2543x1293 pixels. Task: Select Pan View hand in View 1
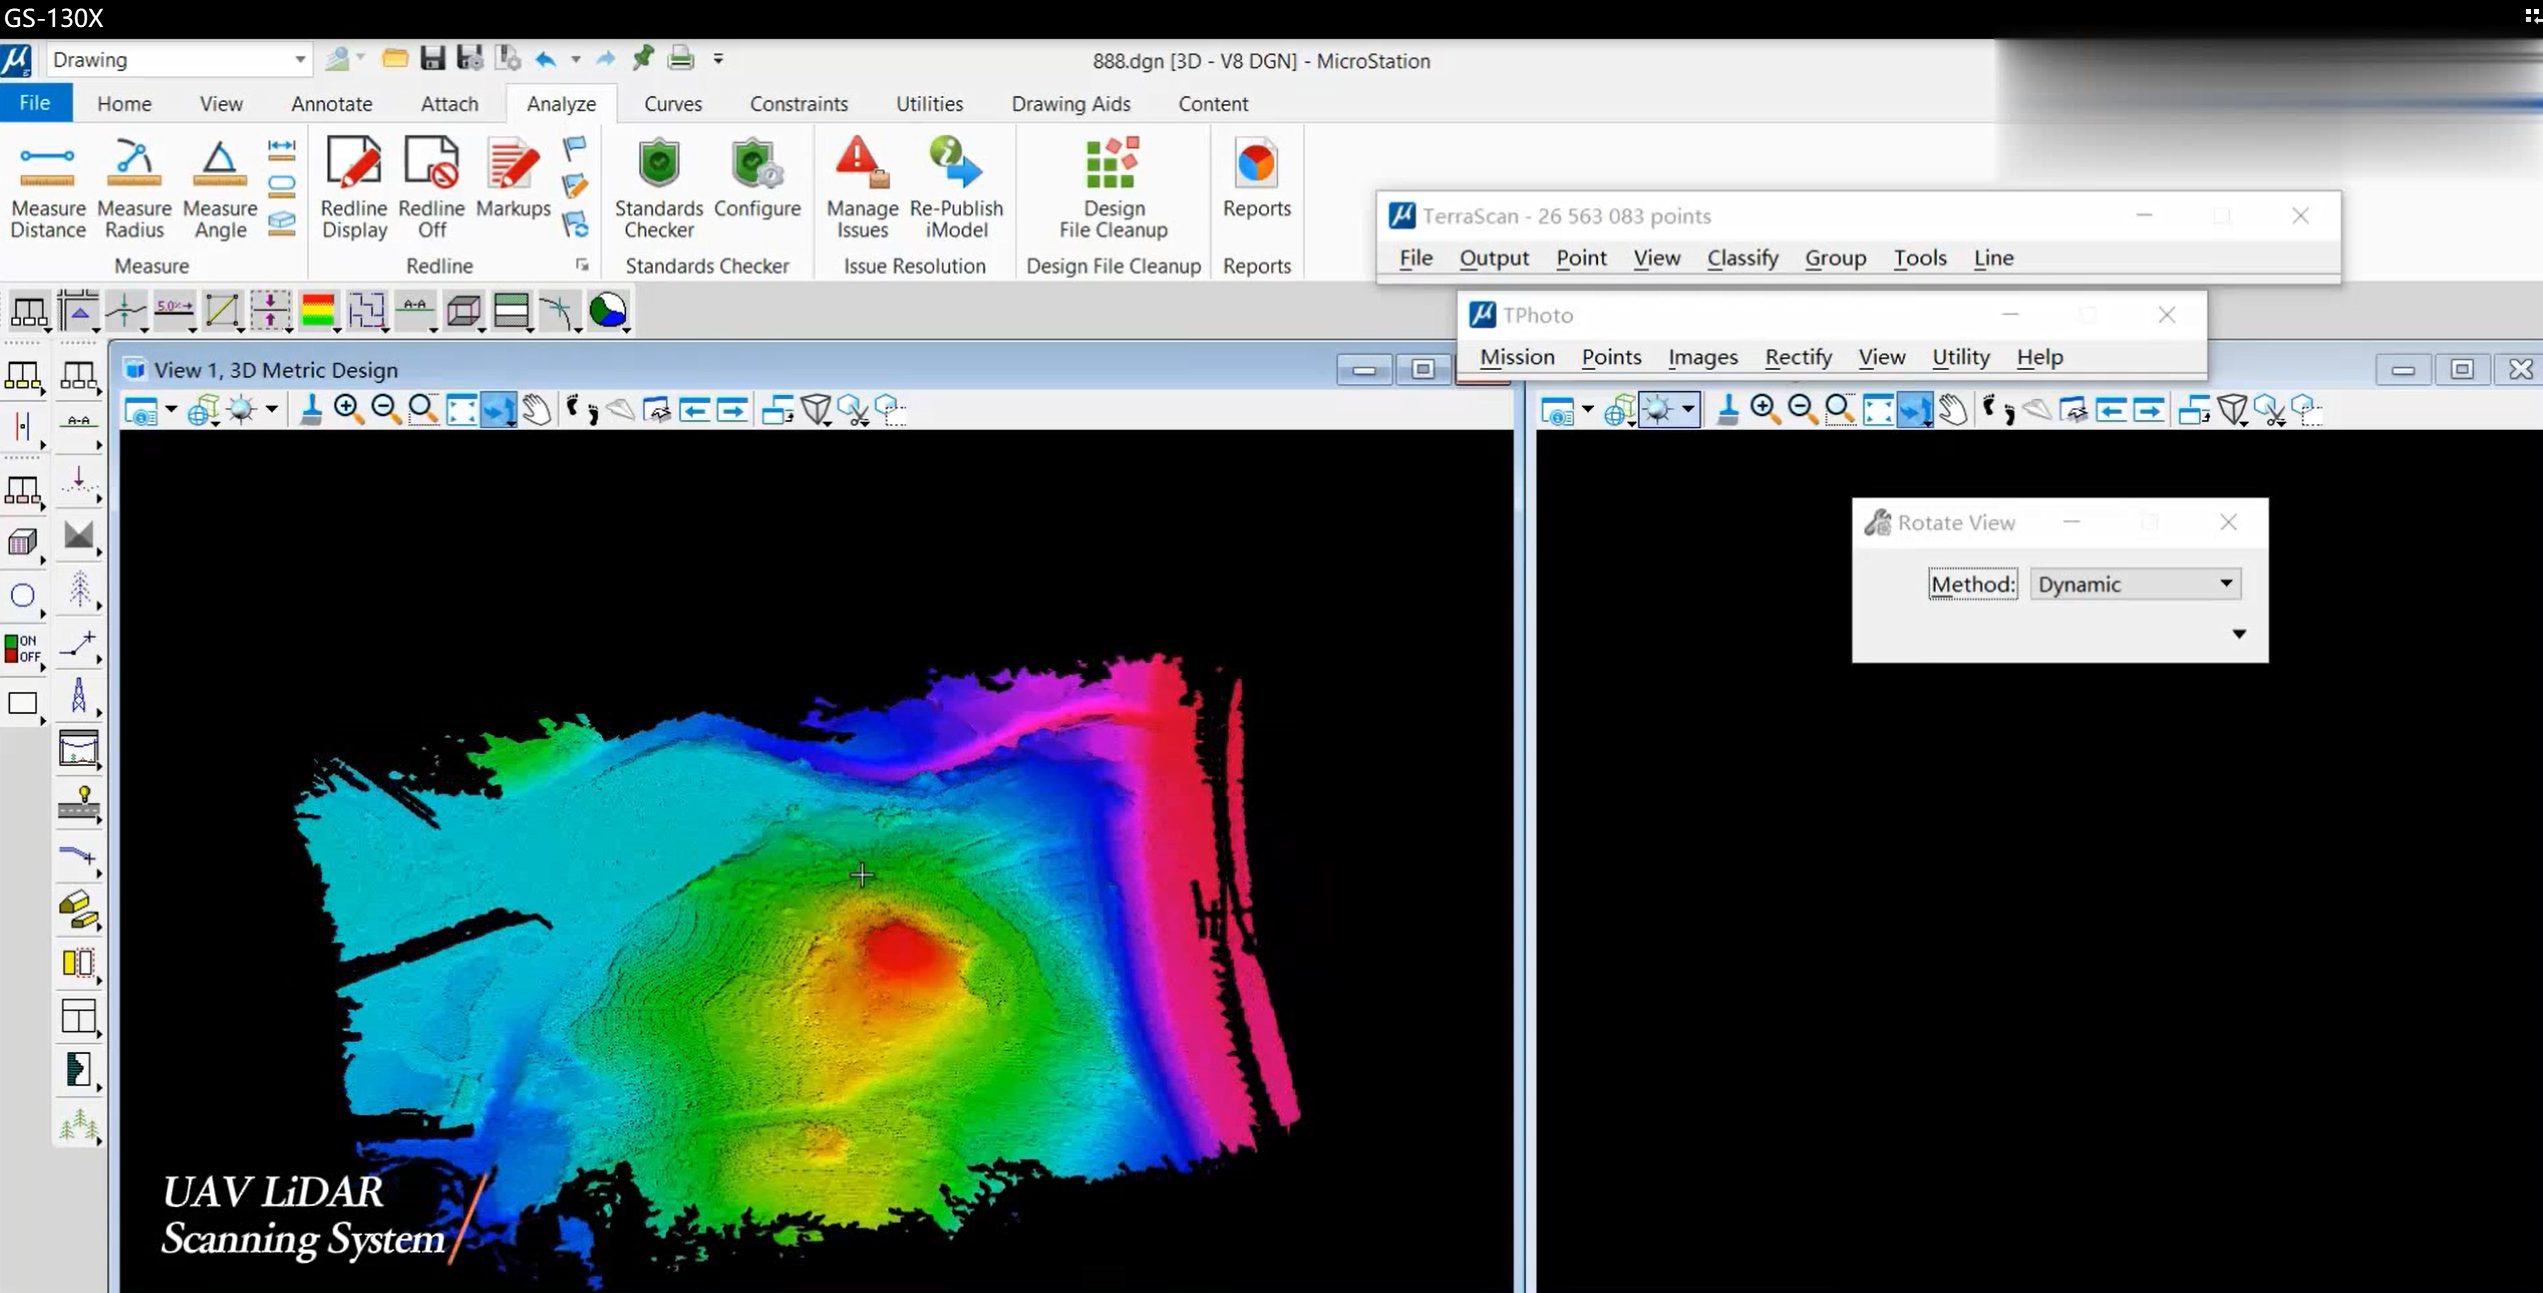pyautogui.click(x=537, y=409)
